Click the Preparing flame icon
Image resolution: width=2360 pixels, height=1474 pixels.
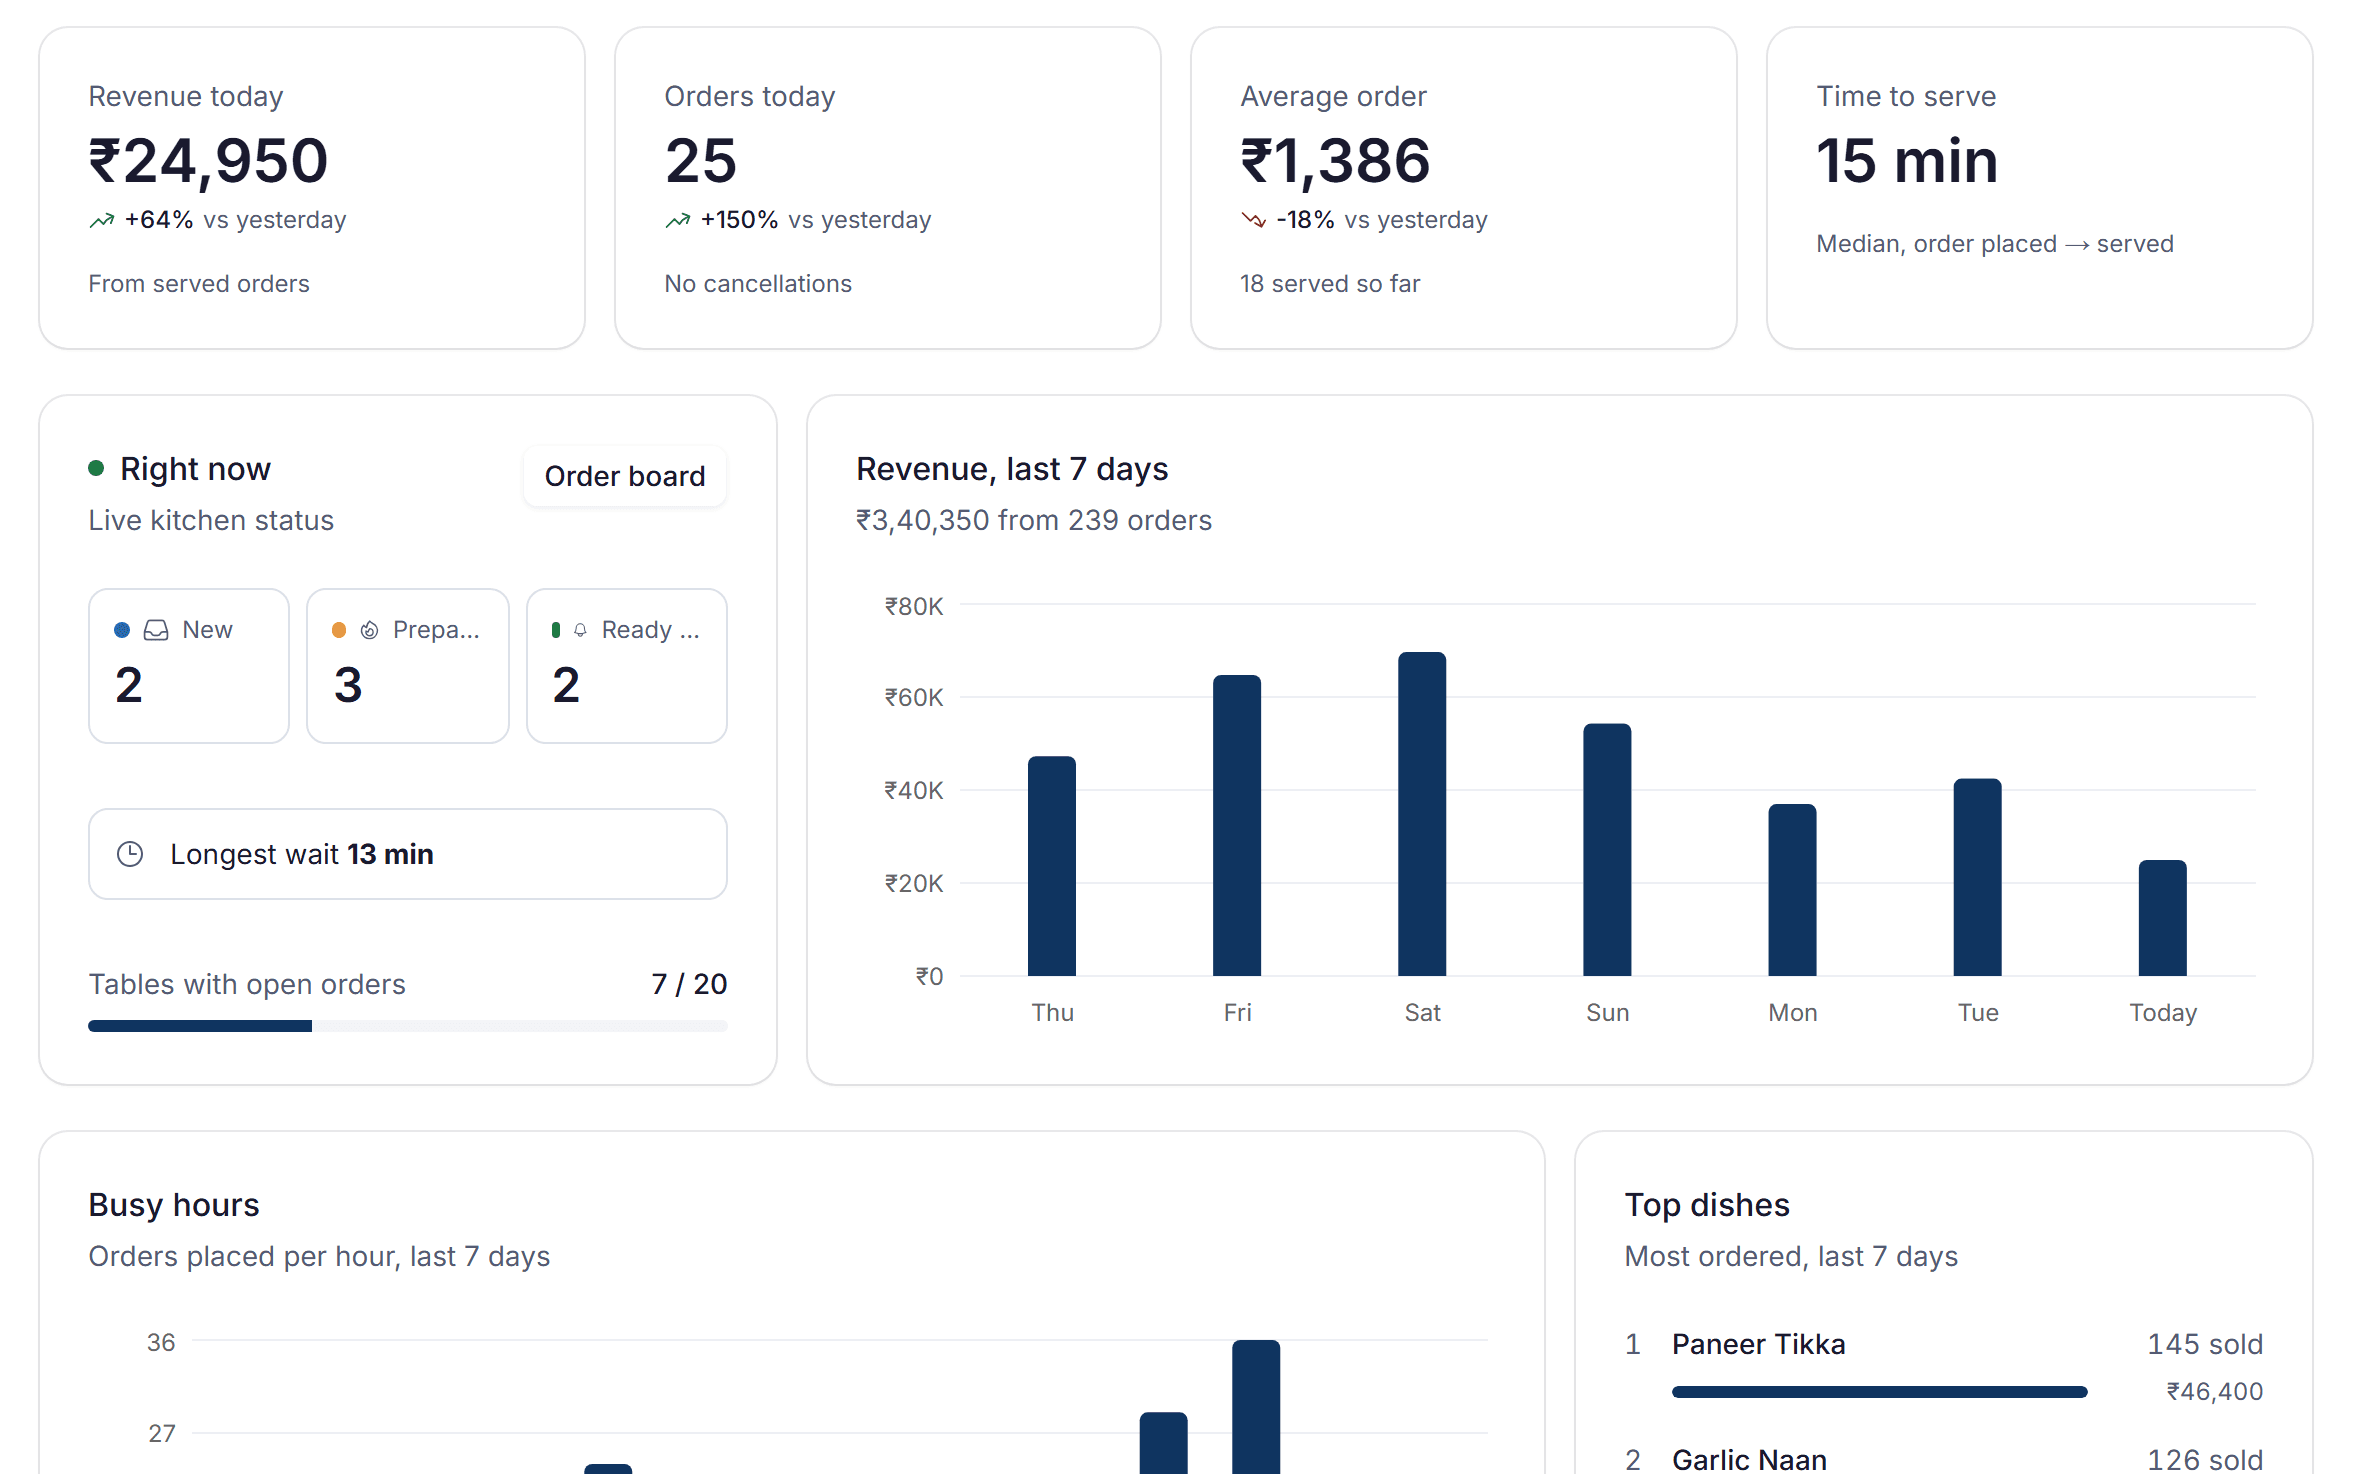coord(369,630)
